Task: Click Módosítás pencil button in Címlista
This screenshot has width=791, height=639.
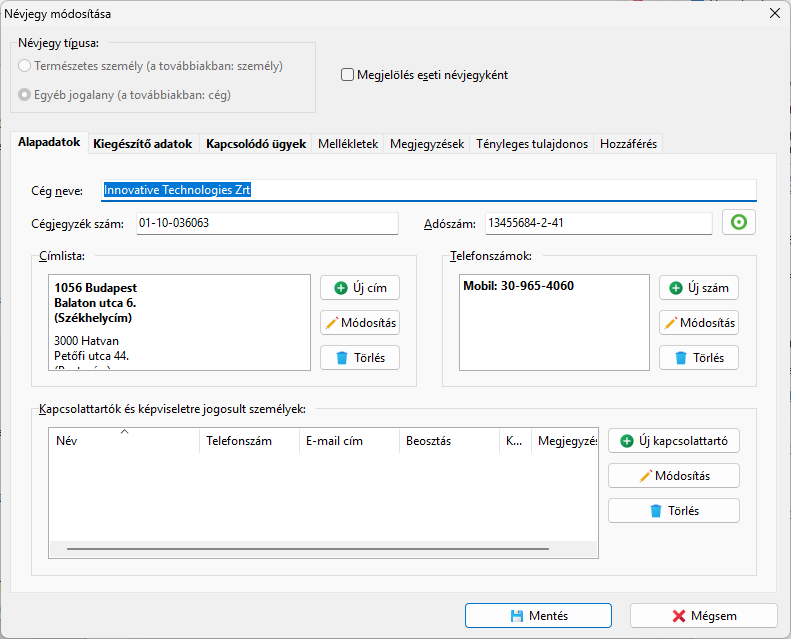Action: coord(360,323)
